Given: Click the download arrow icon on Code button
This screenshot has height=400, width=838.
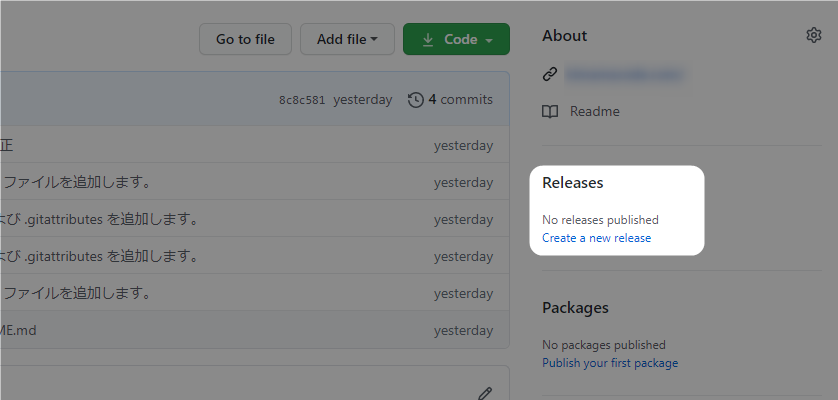Looking at the screenshot, I should pos(428,40).
